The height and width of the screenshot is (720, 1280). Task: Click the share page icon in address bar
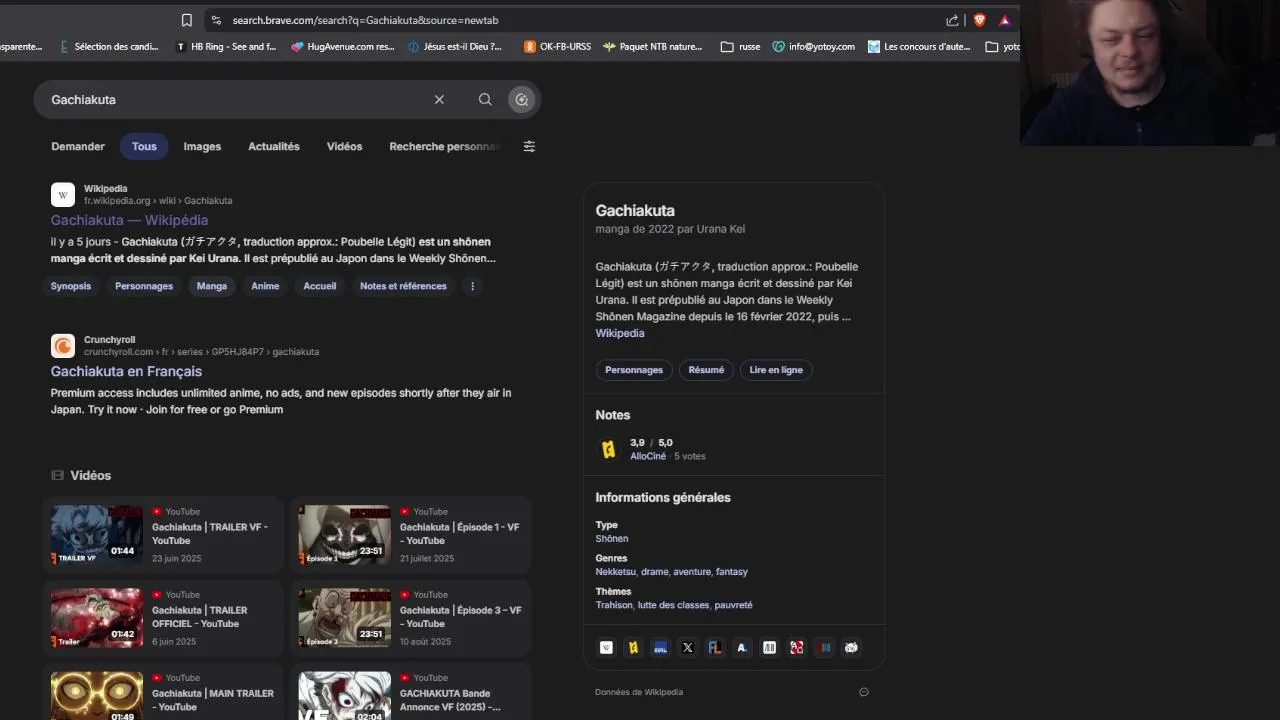pyautogui.click(x=952, y=20)
